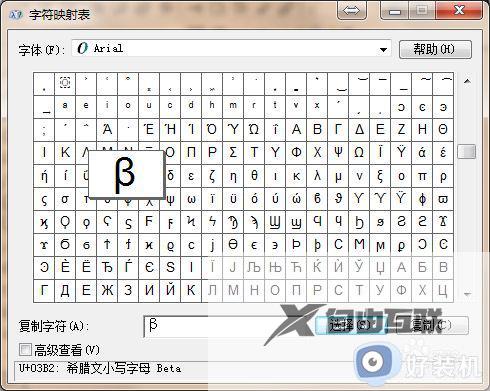Click the U+03B2 Beta status text
The height and width of the screenshot is (391, 490).
pos(100,368)
